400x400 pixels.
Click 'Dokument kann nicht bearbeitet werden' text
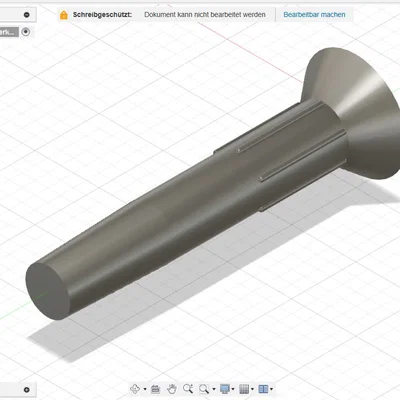(x=205, y=15)
